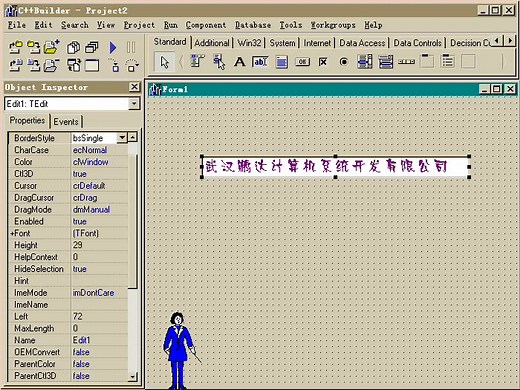
Task: Switch to the System palette tab
Action: coord(282,43)
